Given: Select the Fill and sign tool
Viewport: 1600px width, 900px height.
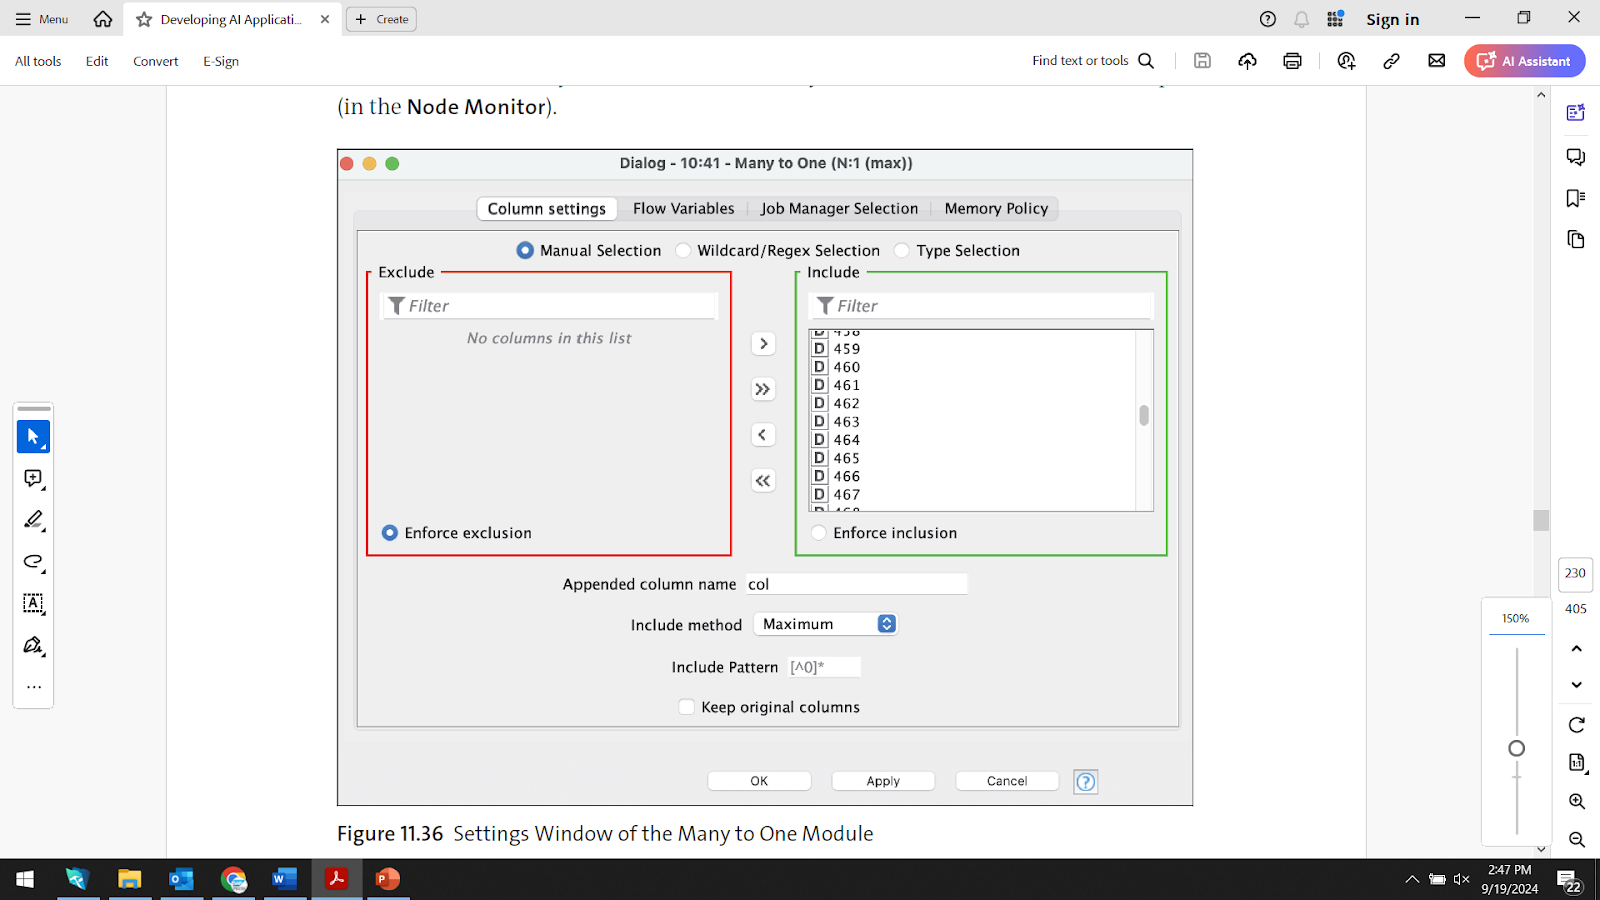Looking at the screenshot, I should 33,645.
